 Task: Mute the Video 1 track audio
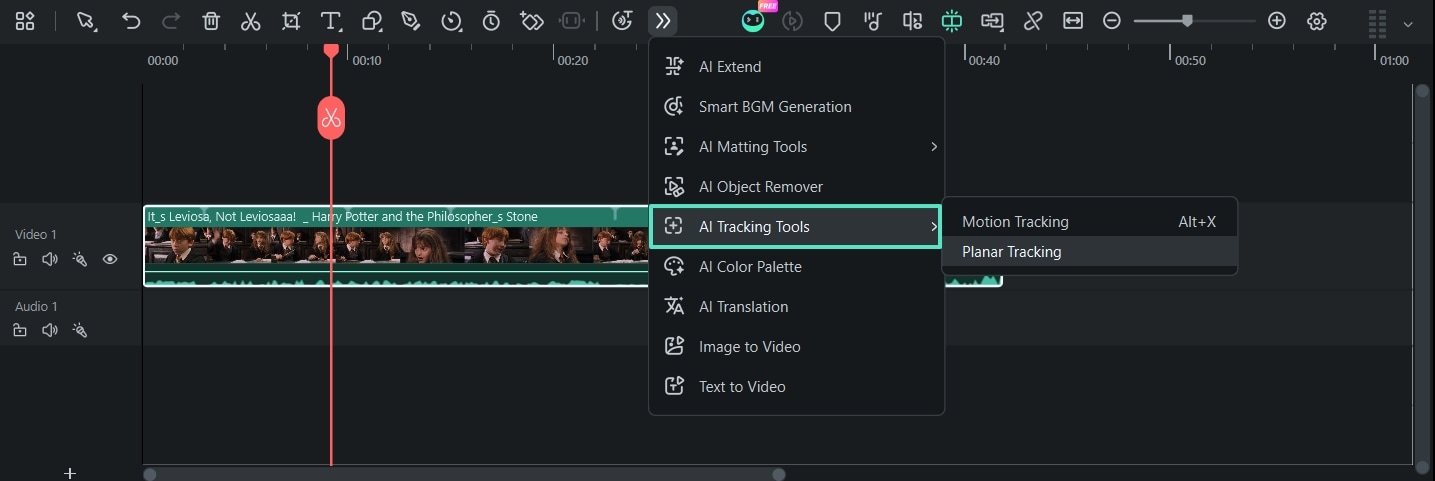point(50,259)
